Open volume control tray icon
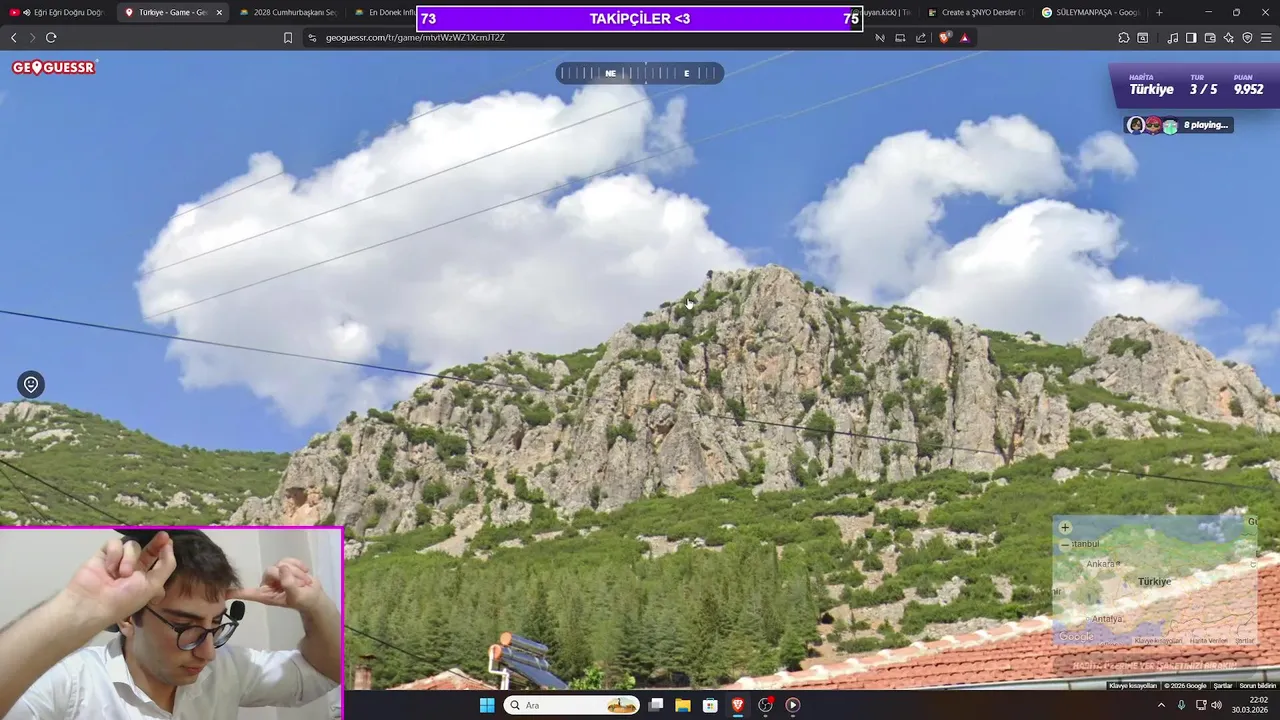 1216,705
